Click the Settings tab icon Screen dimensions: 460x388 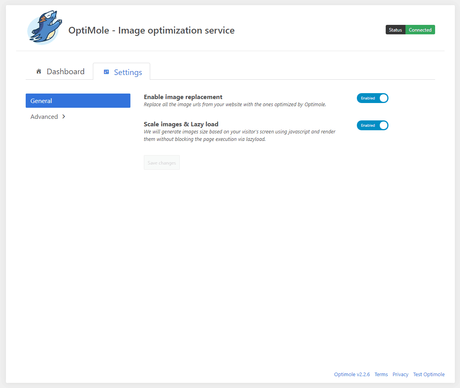[x=106, y=72]
